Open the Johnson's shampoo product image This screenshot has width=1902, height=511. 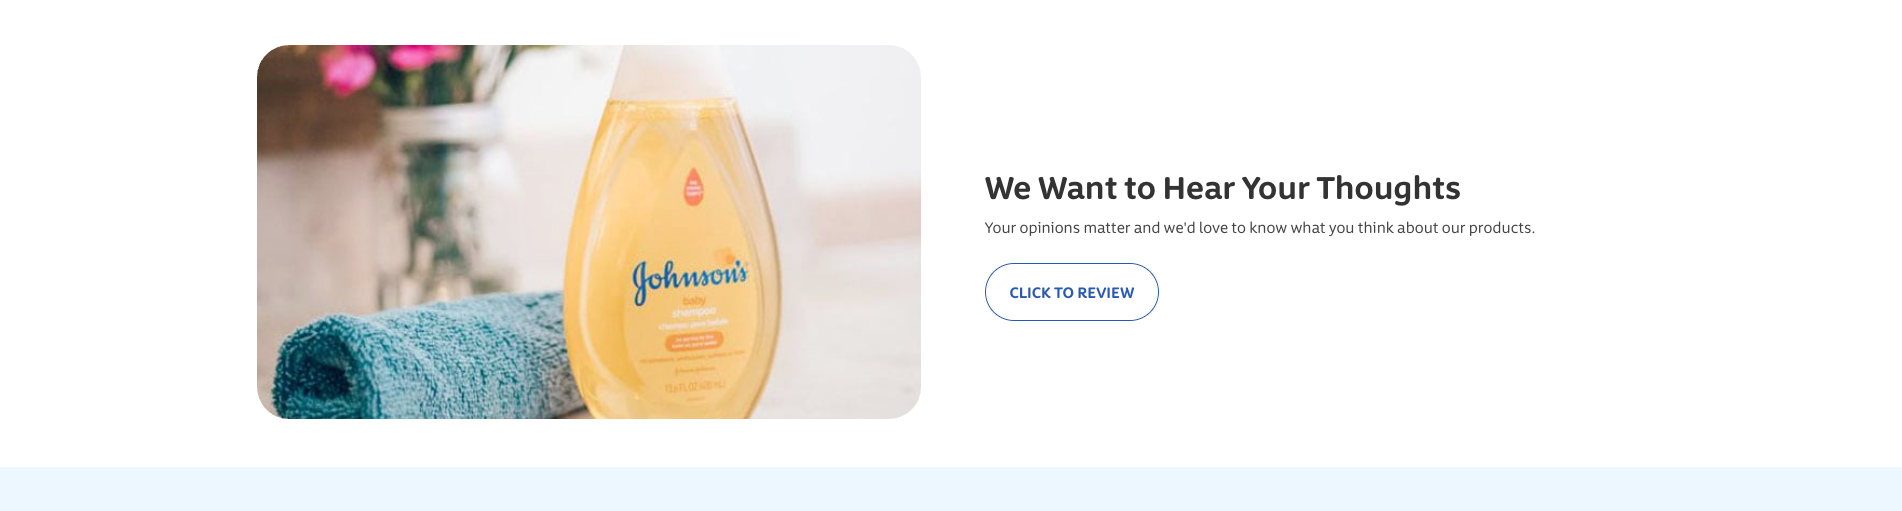pos(589,232)
